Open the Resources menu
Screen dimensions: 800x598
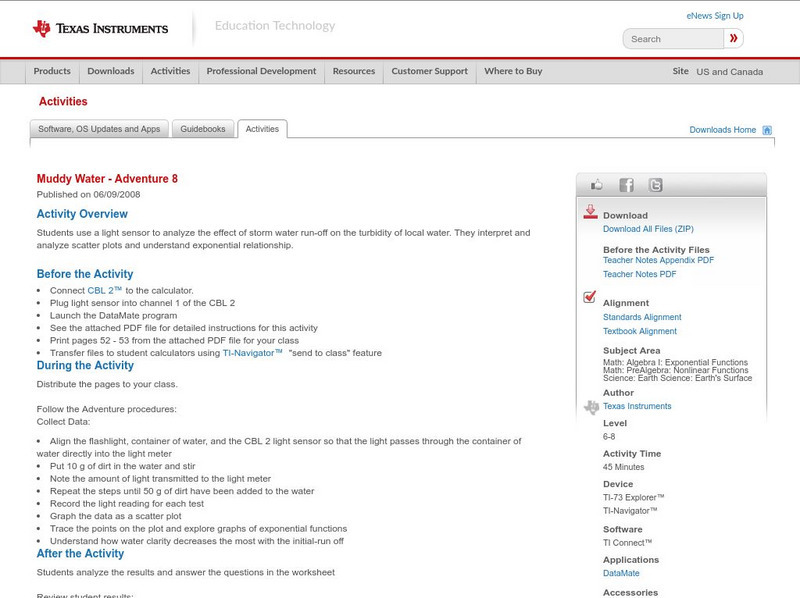(x=354, y=71)
